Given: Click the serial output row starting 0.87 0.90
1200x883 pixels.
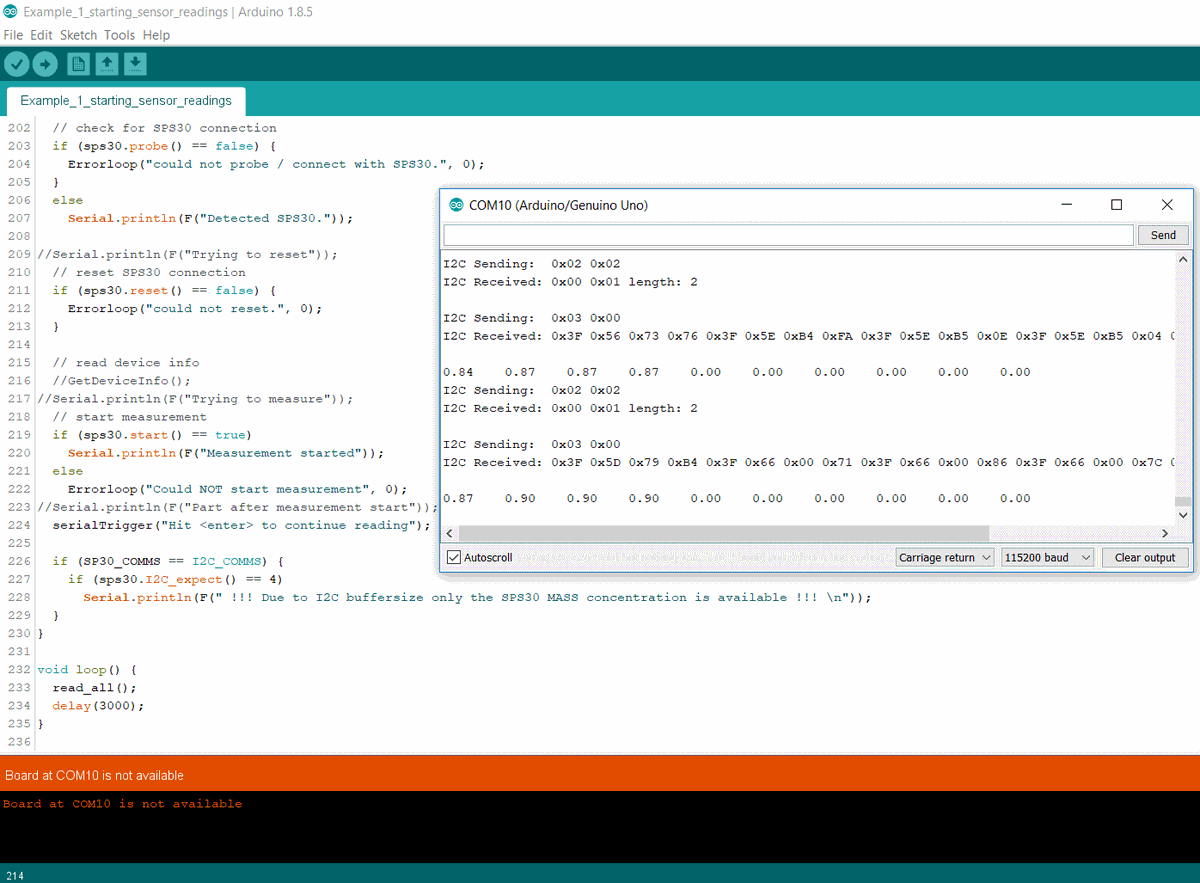Looking at the screenshot, I should pos(737,498).
